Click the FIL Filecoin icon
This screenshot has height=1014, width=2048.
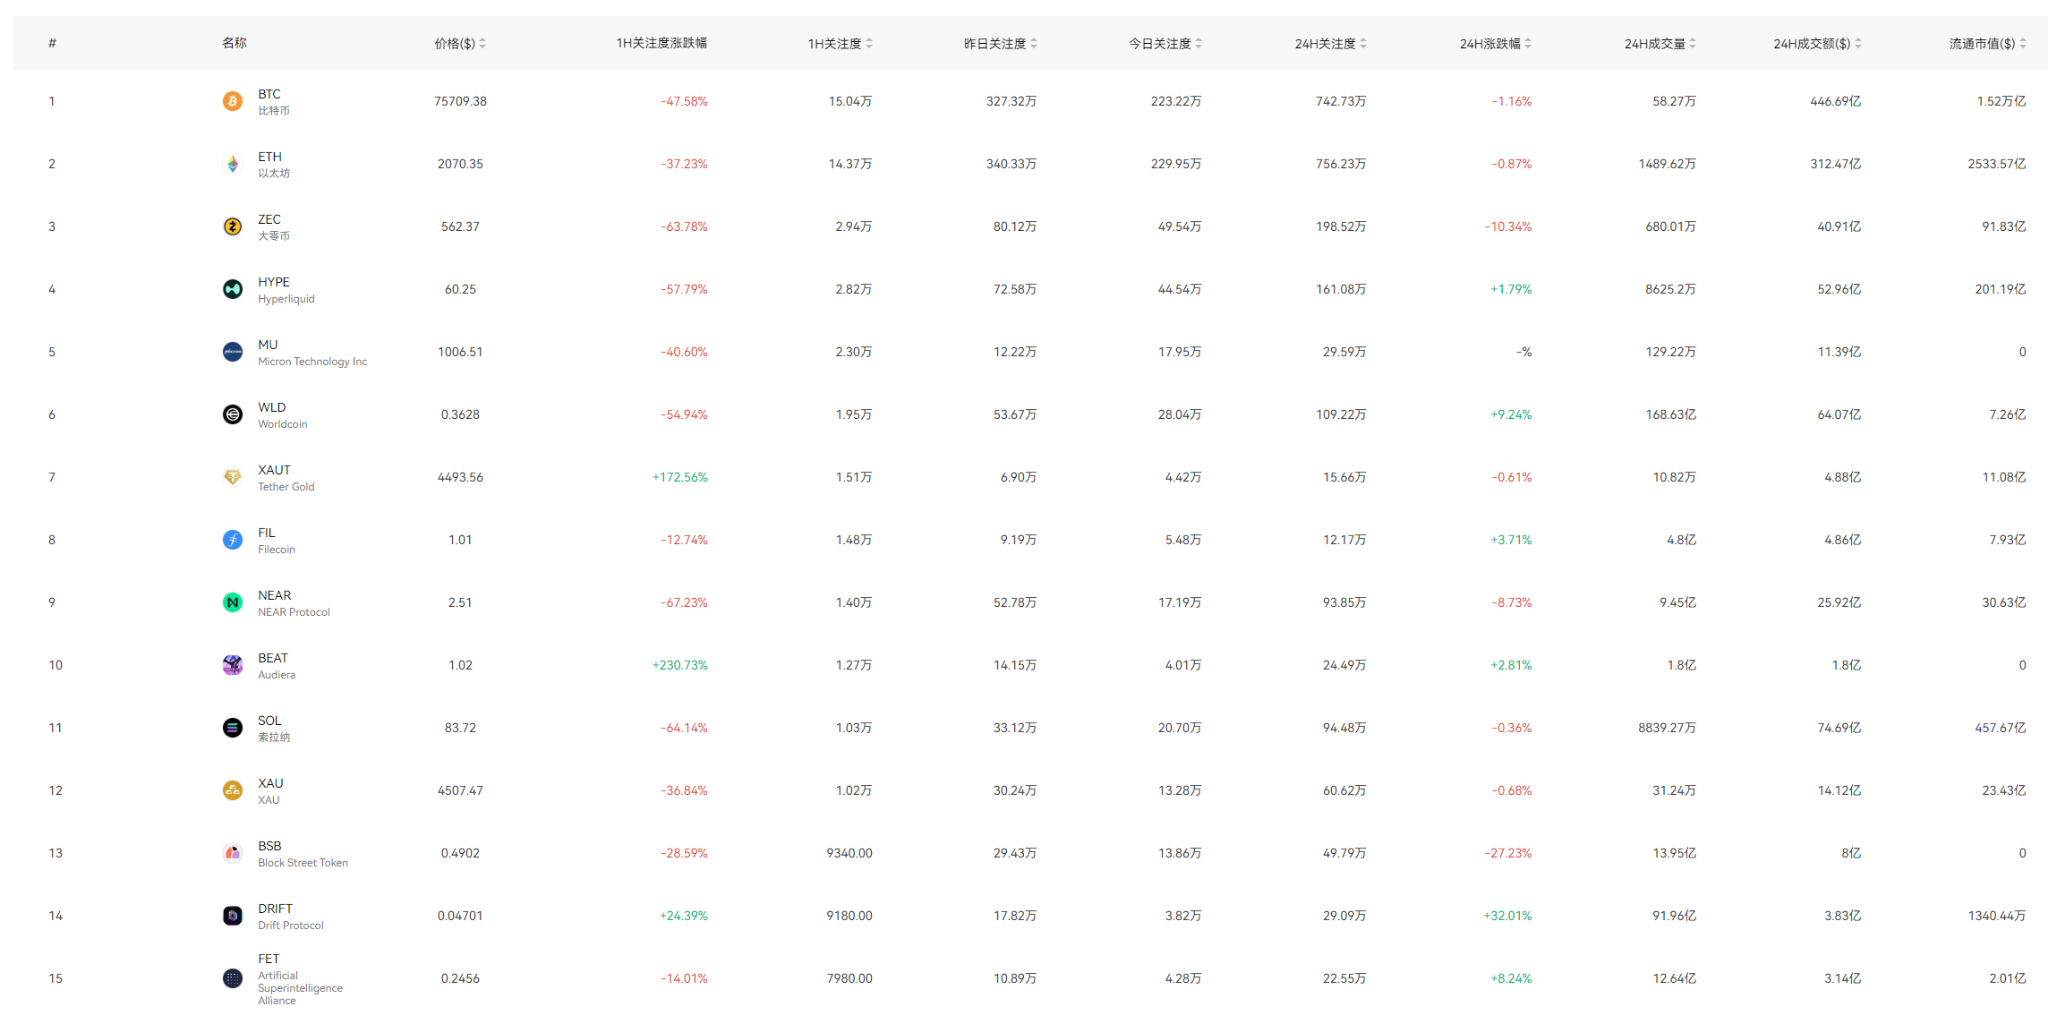point(232,540)
